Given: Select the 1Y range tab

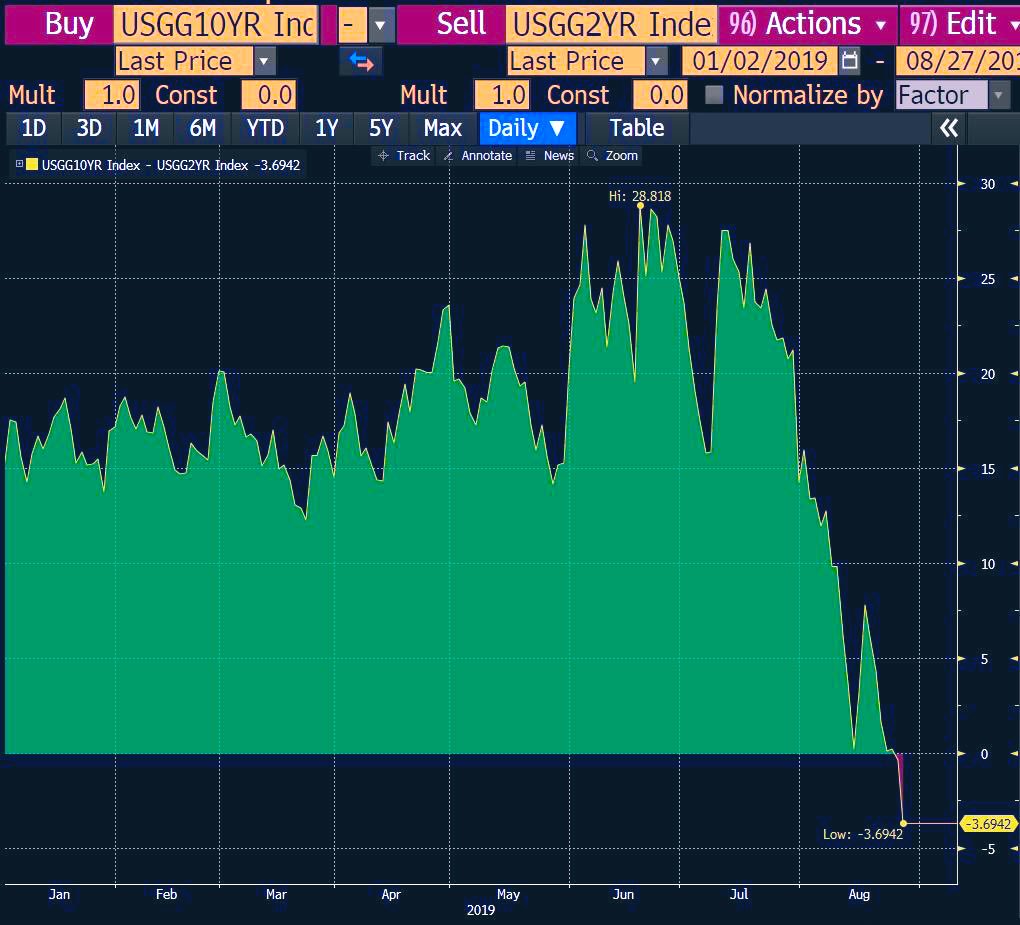Looking at the screenshot, I should tap(327, 128).
